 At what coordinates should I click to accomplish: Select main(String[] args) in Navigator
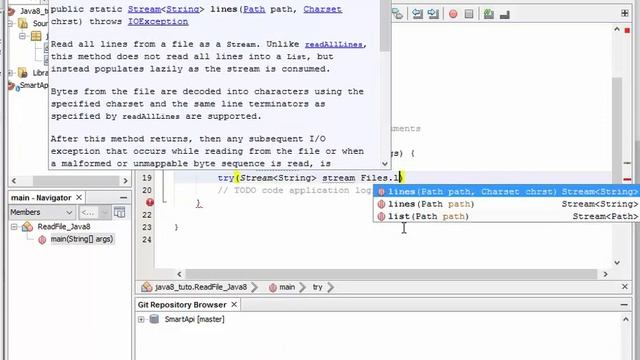81,239
